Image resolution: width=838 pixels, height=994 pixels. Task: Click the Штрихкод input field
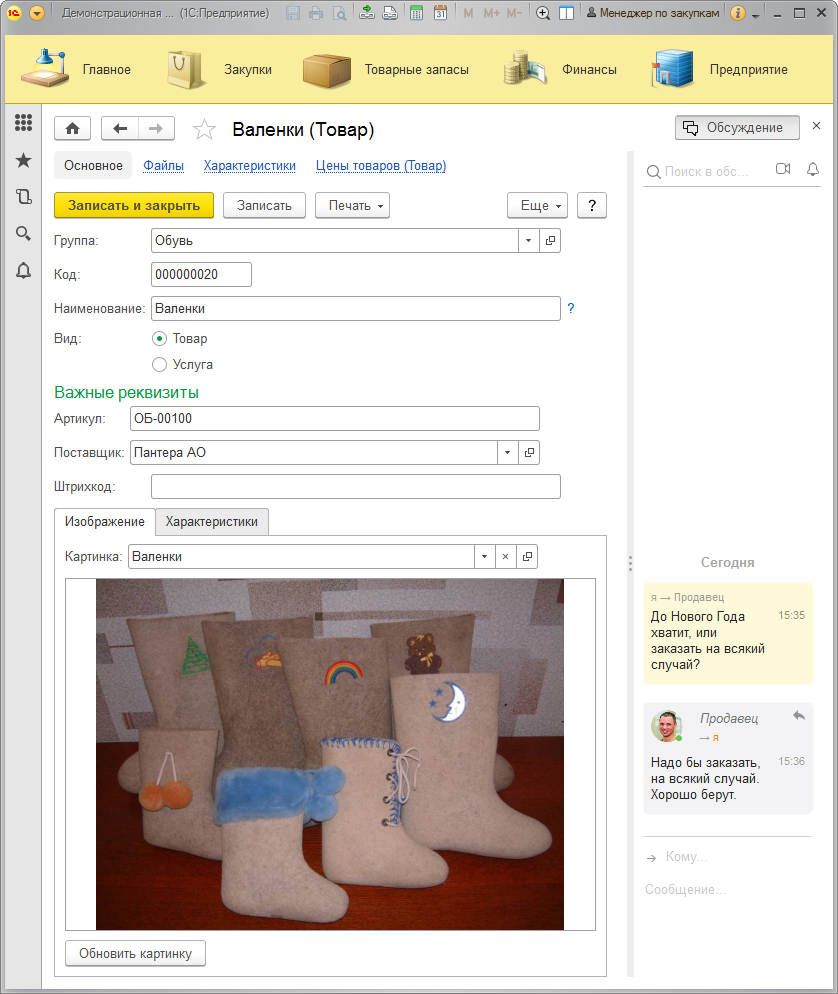click(355, 487)
